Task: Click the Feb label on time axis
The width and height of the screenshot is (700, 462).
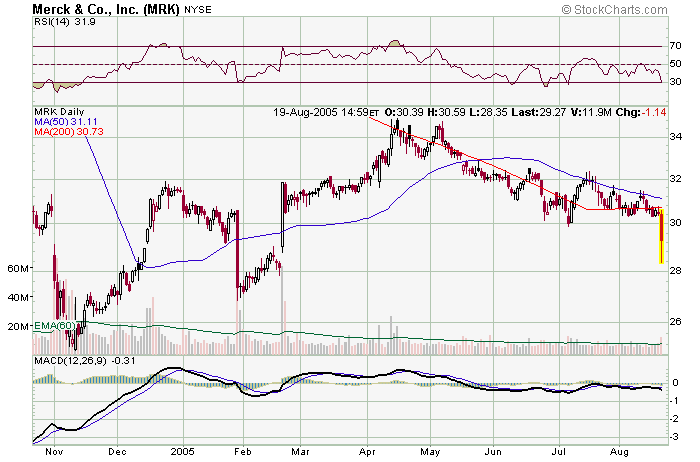Action: coord(243,452)
